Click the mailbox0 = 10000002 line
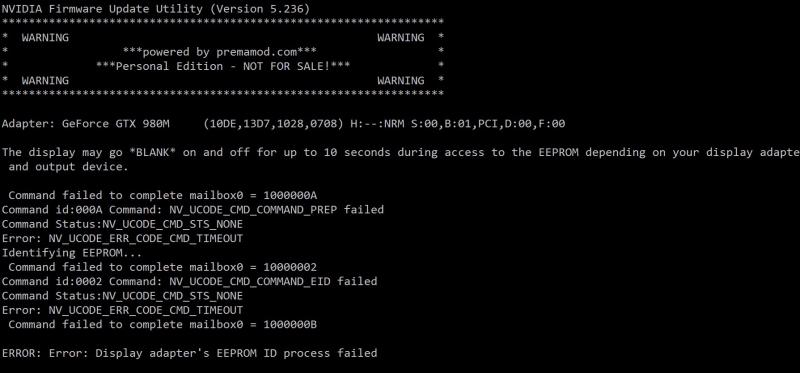This screenshot has width=800, height=373. [163, 267]
